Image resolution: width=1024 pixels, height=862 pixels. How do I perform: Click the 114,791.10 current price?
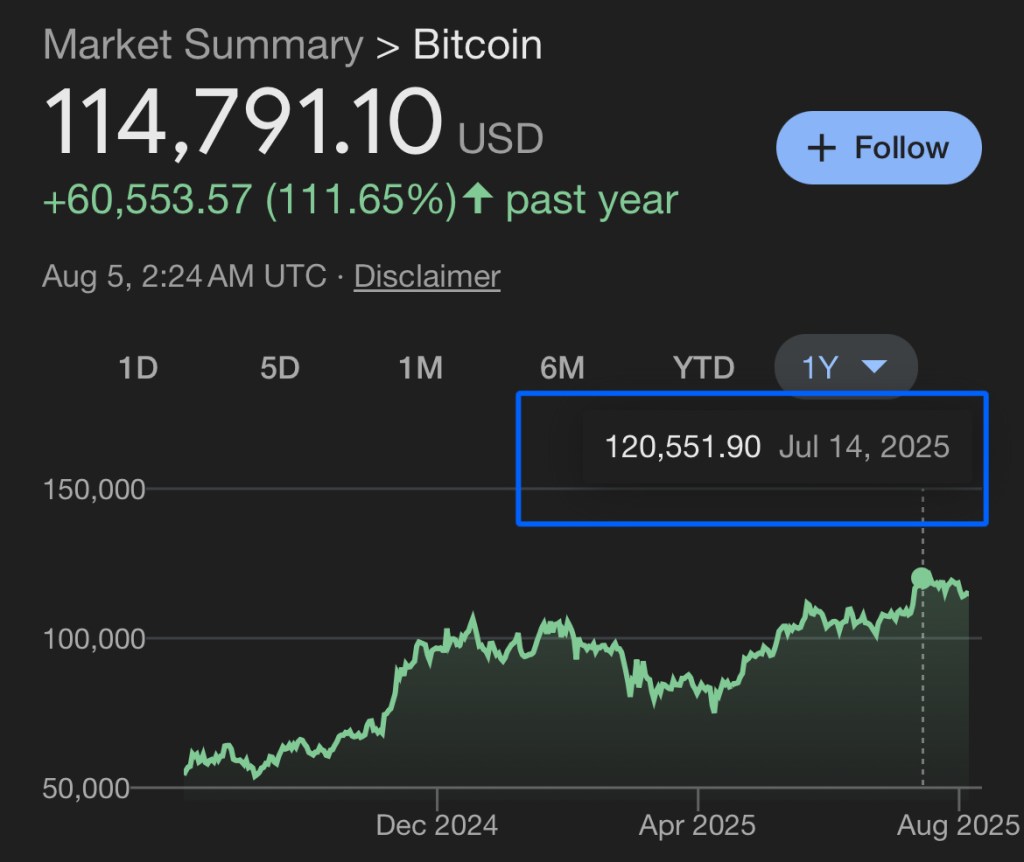(x=243, y=123)
